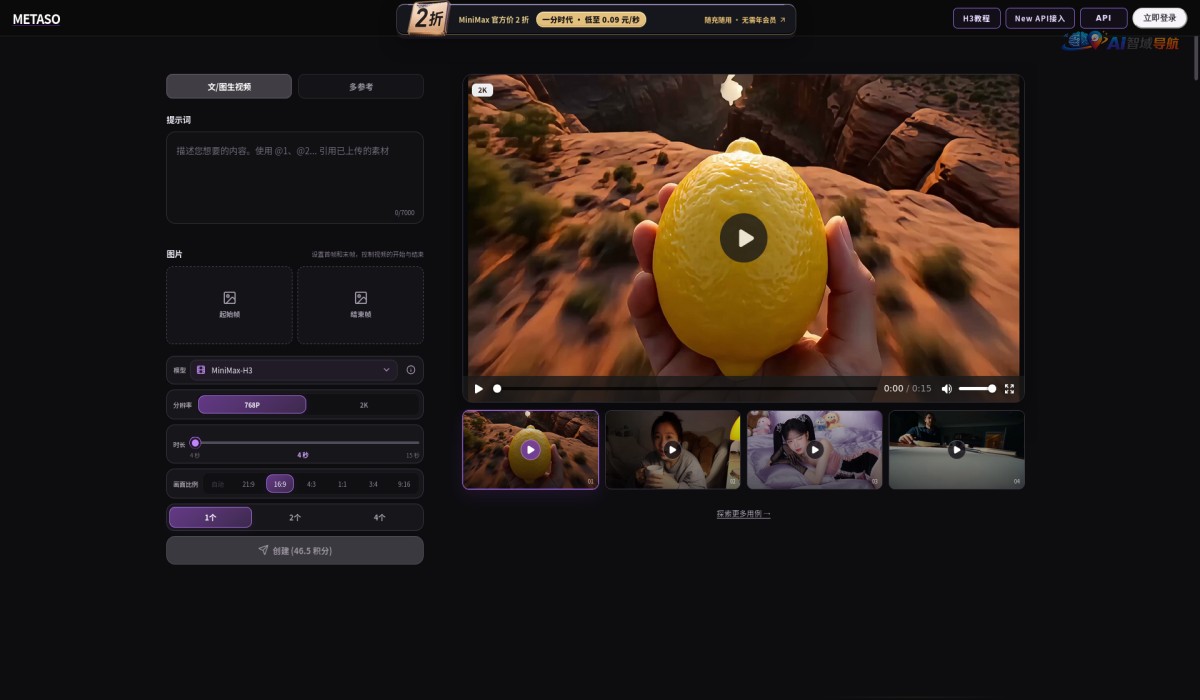
Task: Click the duration slider handle
Action: tap(196, 442)
